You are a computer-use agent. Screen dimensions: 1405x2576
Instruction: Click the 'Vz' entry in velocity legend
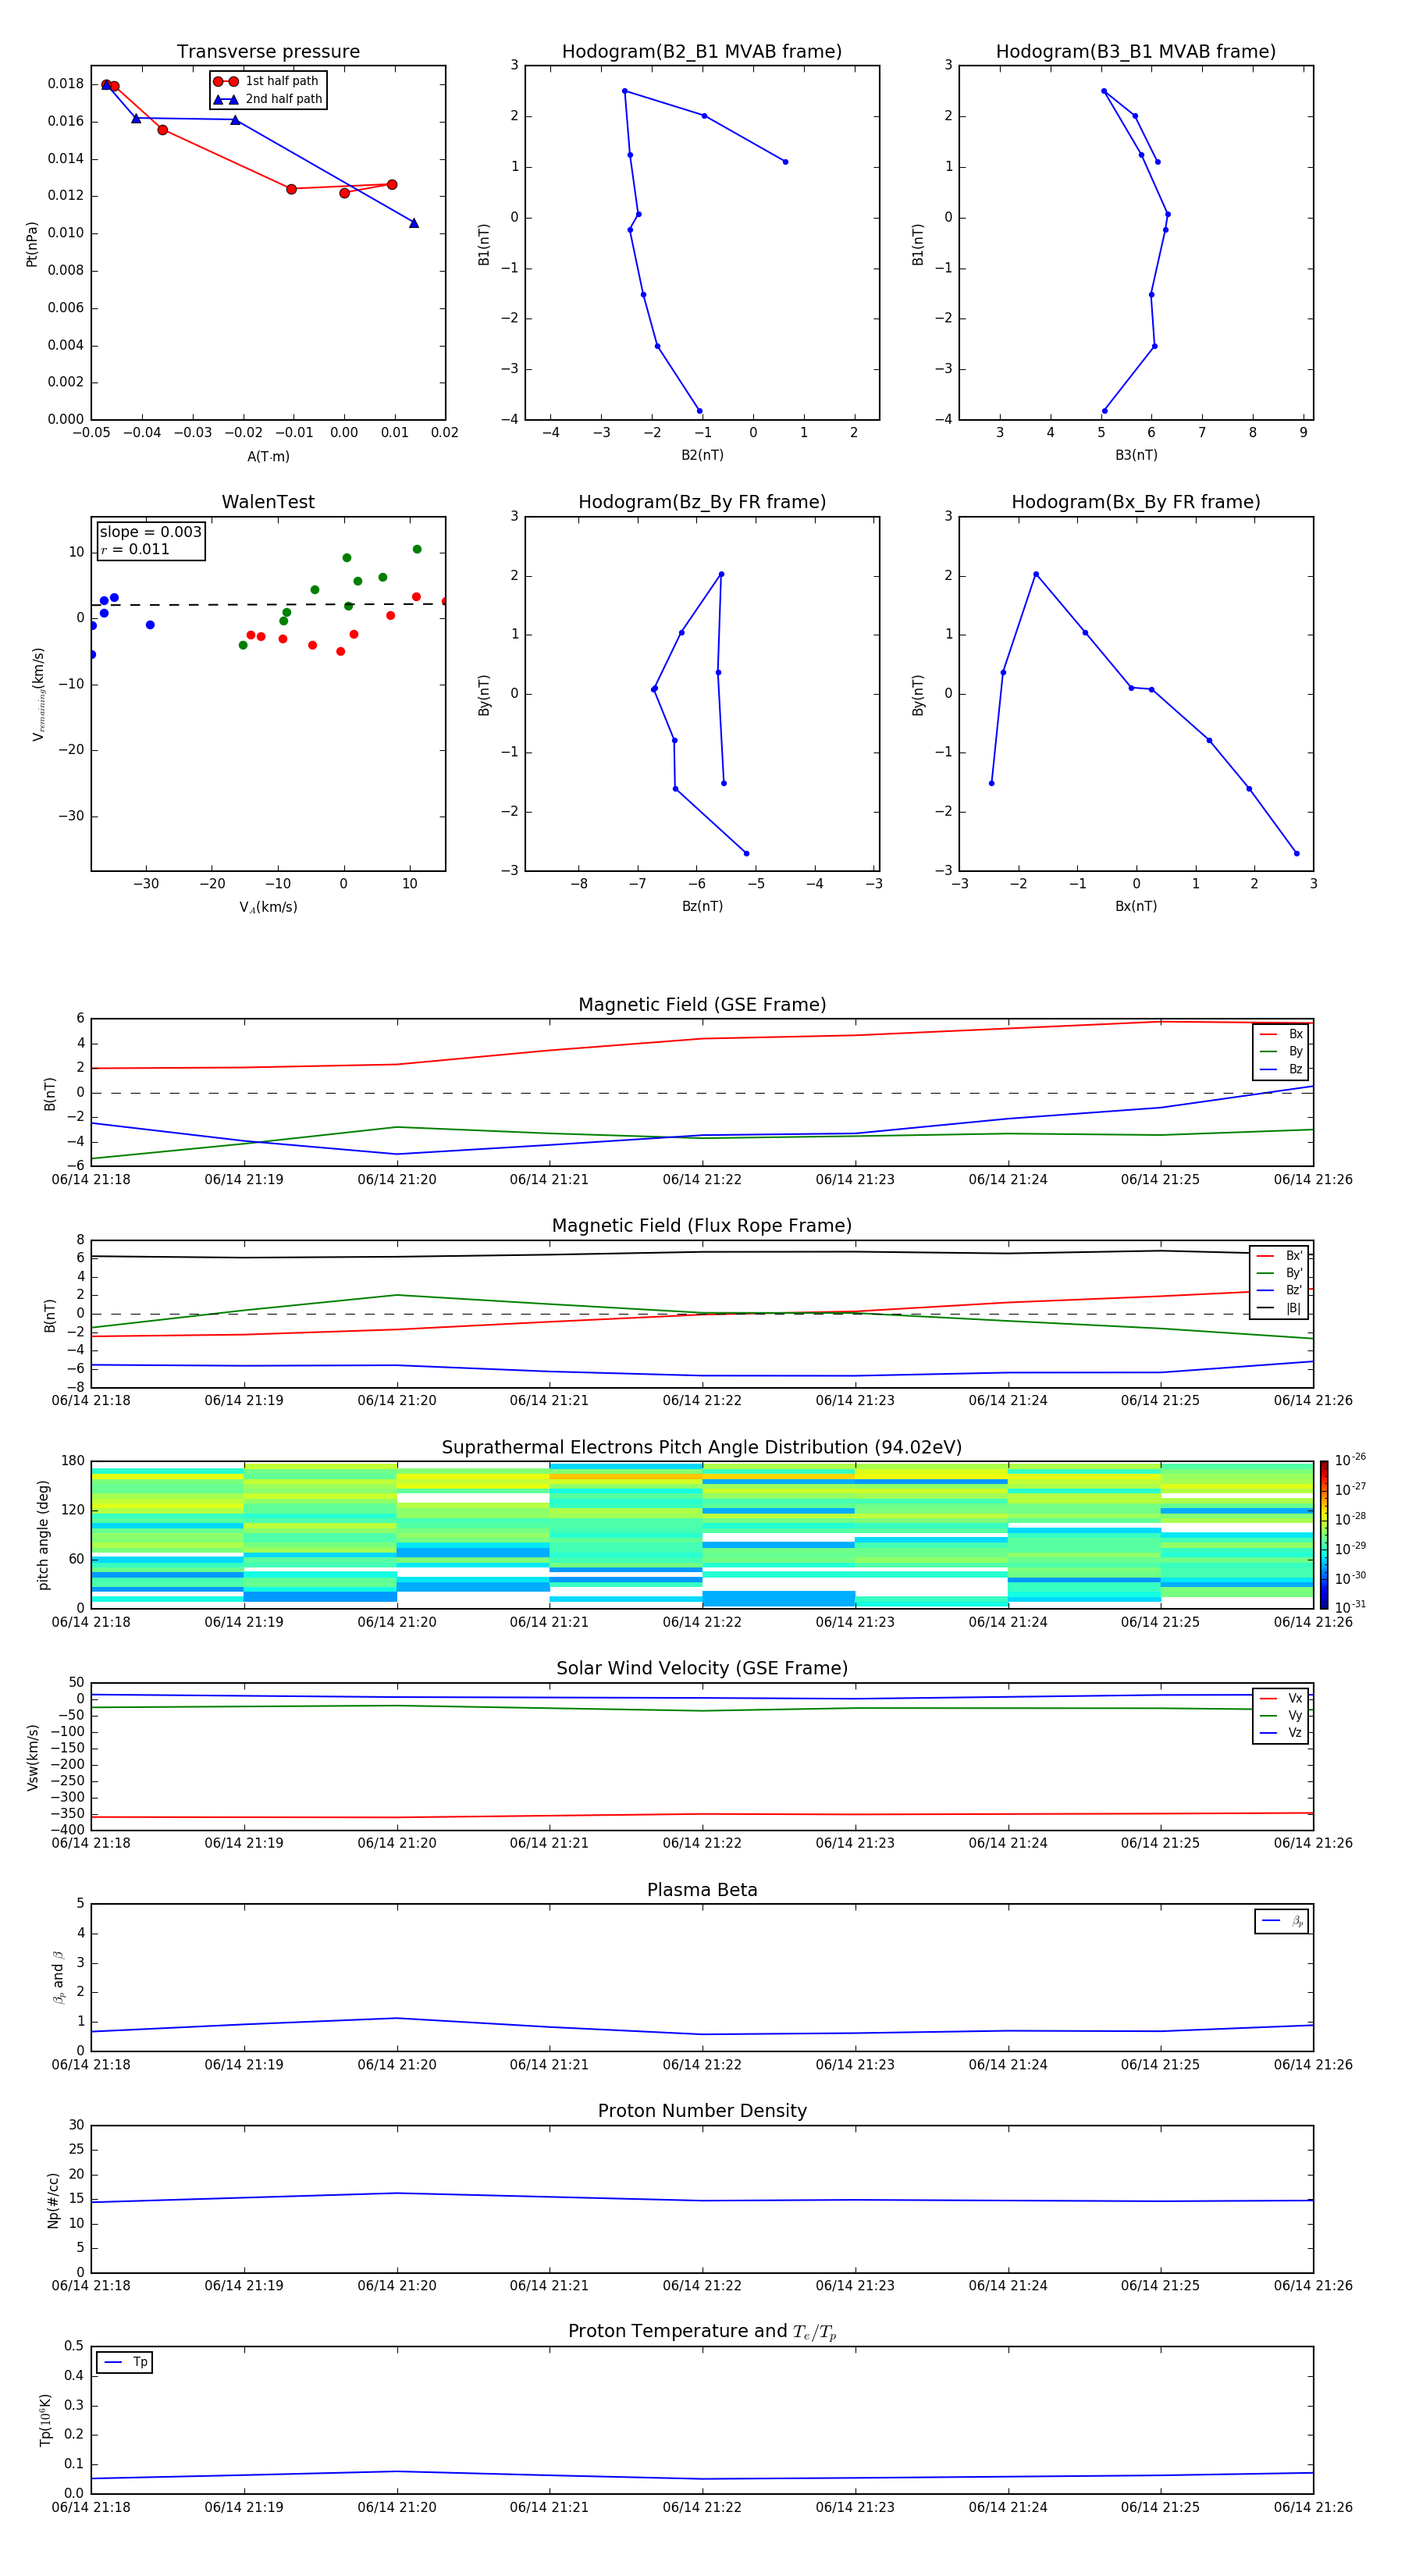pos(1281,1733)
